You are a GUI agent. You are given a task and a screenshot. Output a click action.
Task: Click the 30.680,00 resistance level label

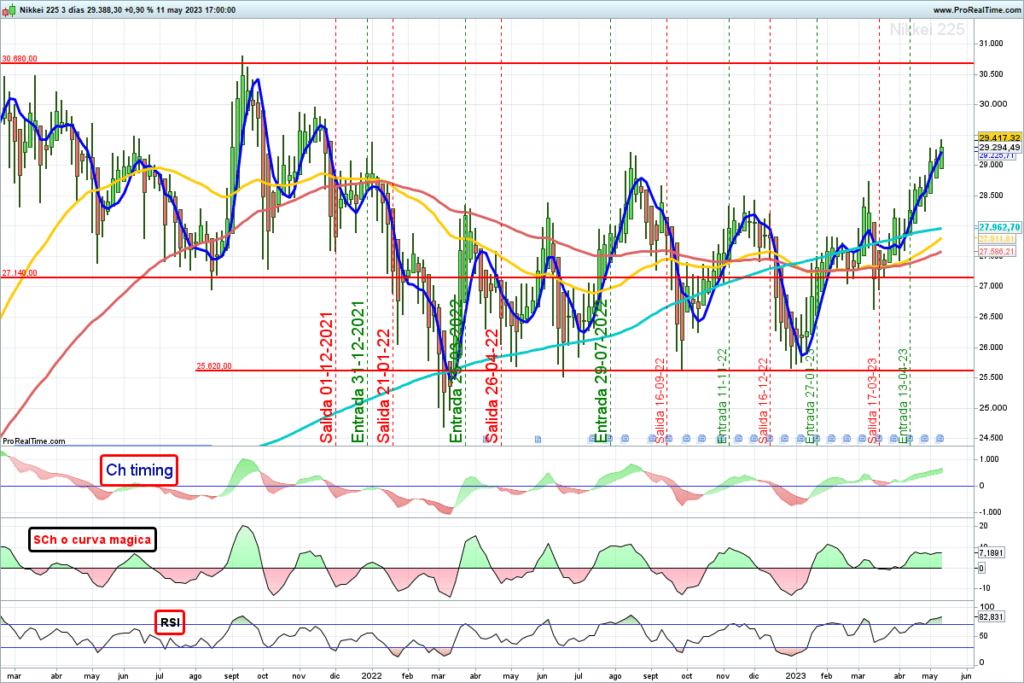[x=20, y=59]
